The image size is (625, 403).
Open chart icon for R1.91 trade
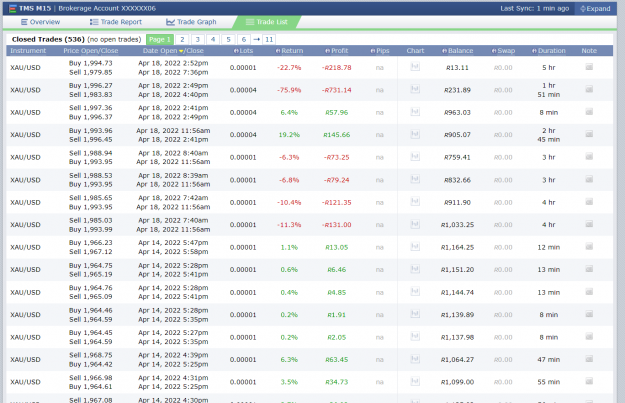[x=415, y=314]
